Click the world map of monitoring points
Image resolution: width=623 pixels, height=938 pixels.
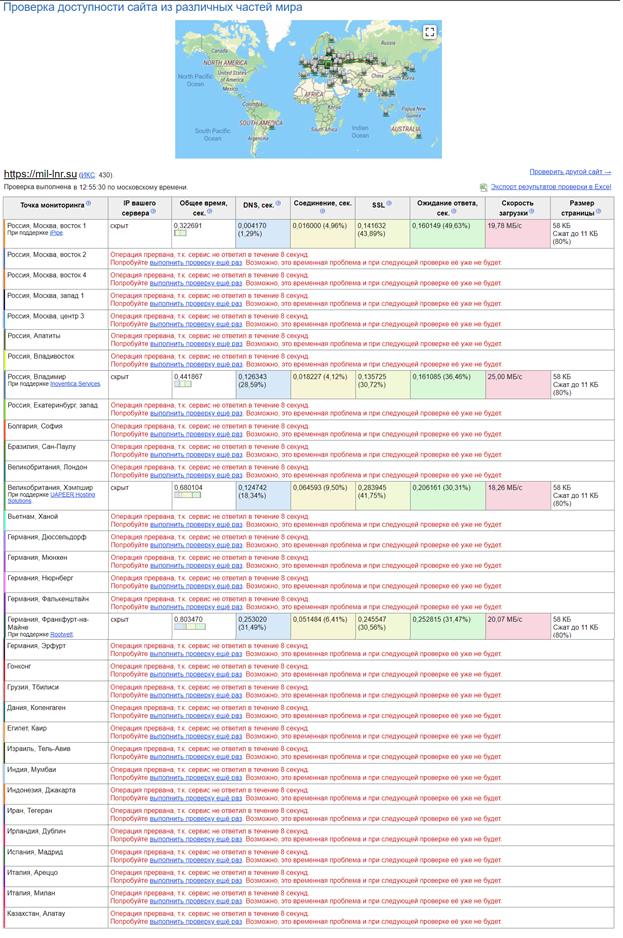click(308, 89)
